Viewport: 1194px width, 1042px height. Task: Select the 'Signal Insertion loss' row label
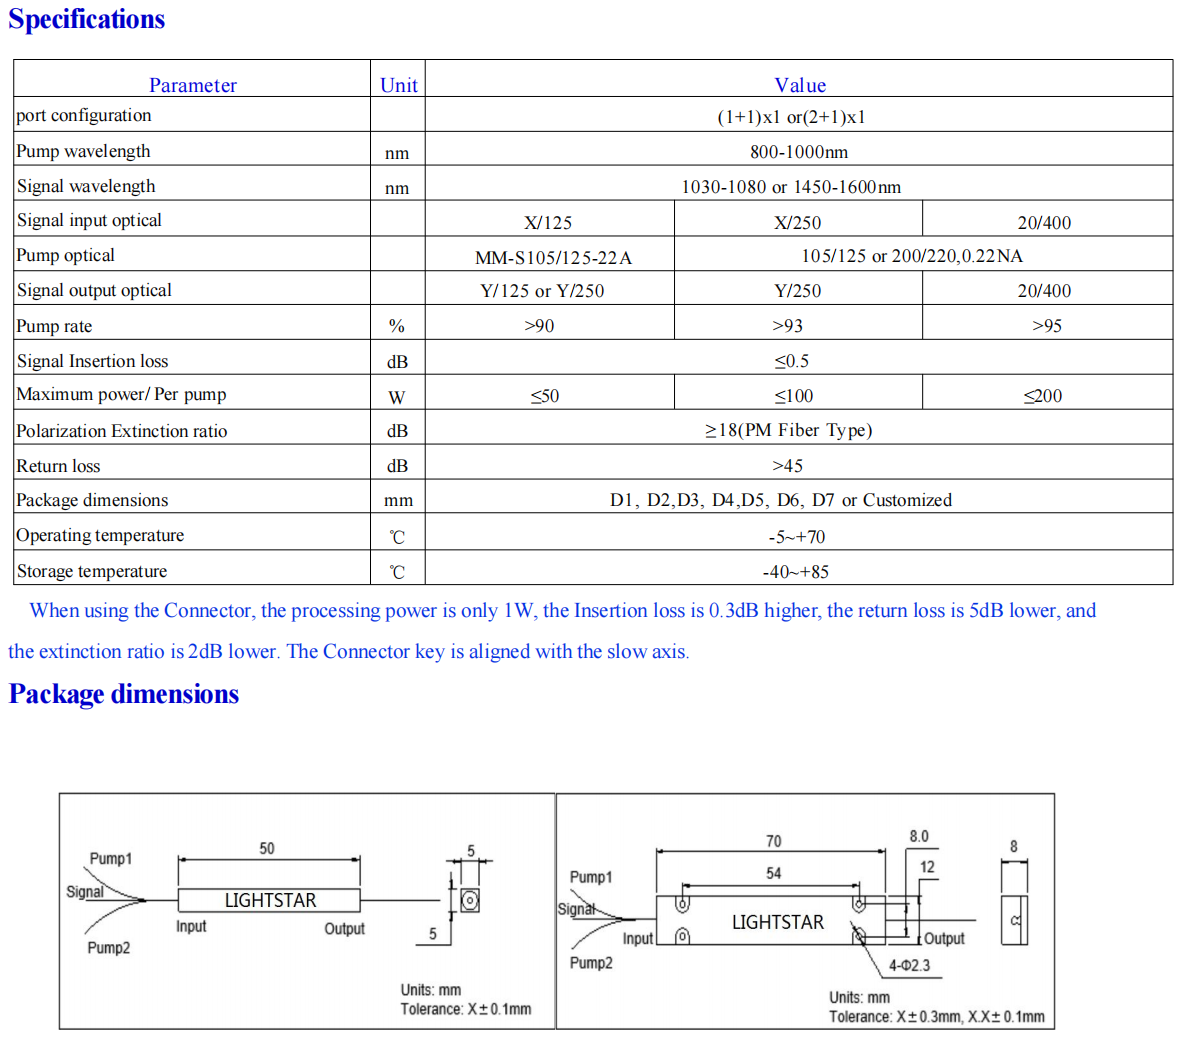click(92, 361)
